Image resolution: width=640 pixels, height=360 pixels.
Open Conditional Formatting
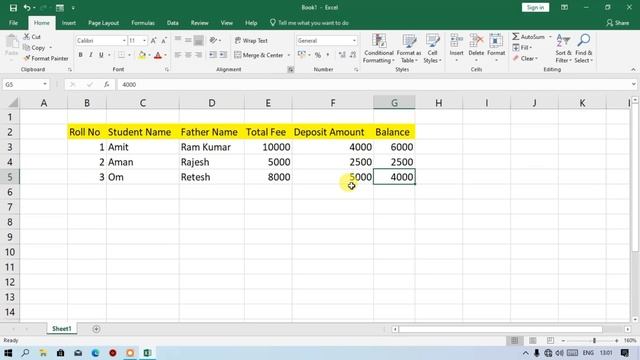pos(379,49)
